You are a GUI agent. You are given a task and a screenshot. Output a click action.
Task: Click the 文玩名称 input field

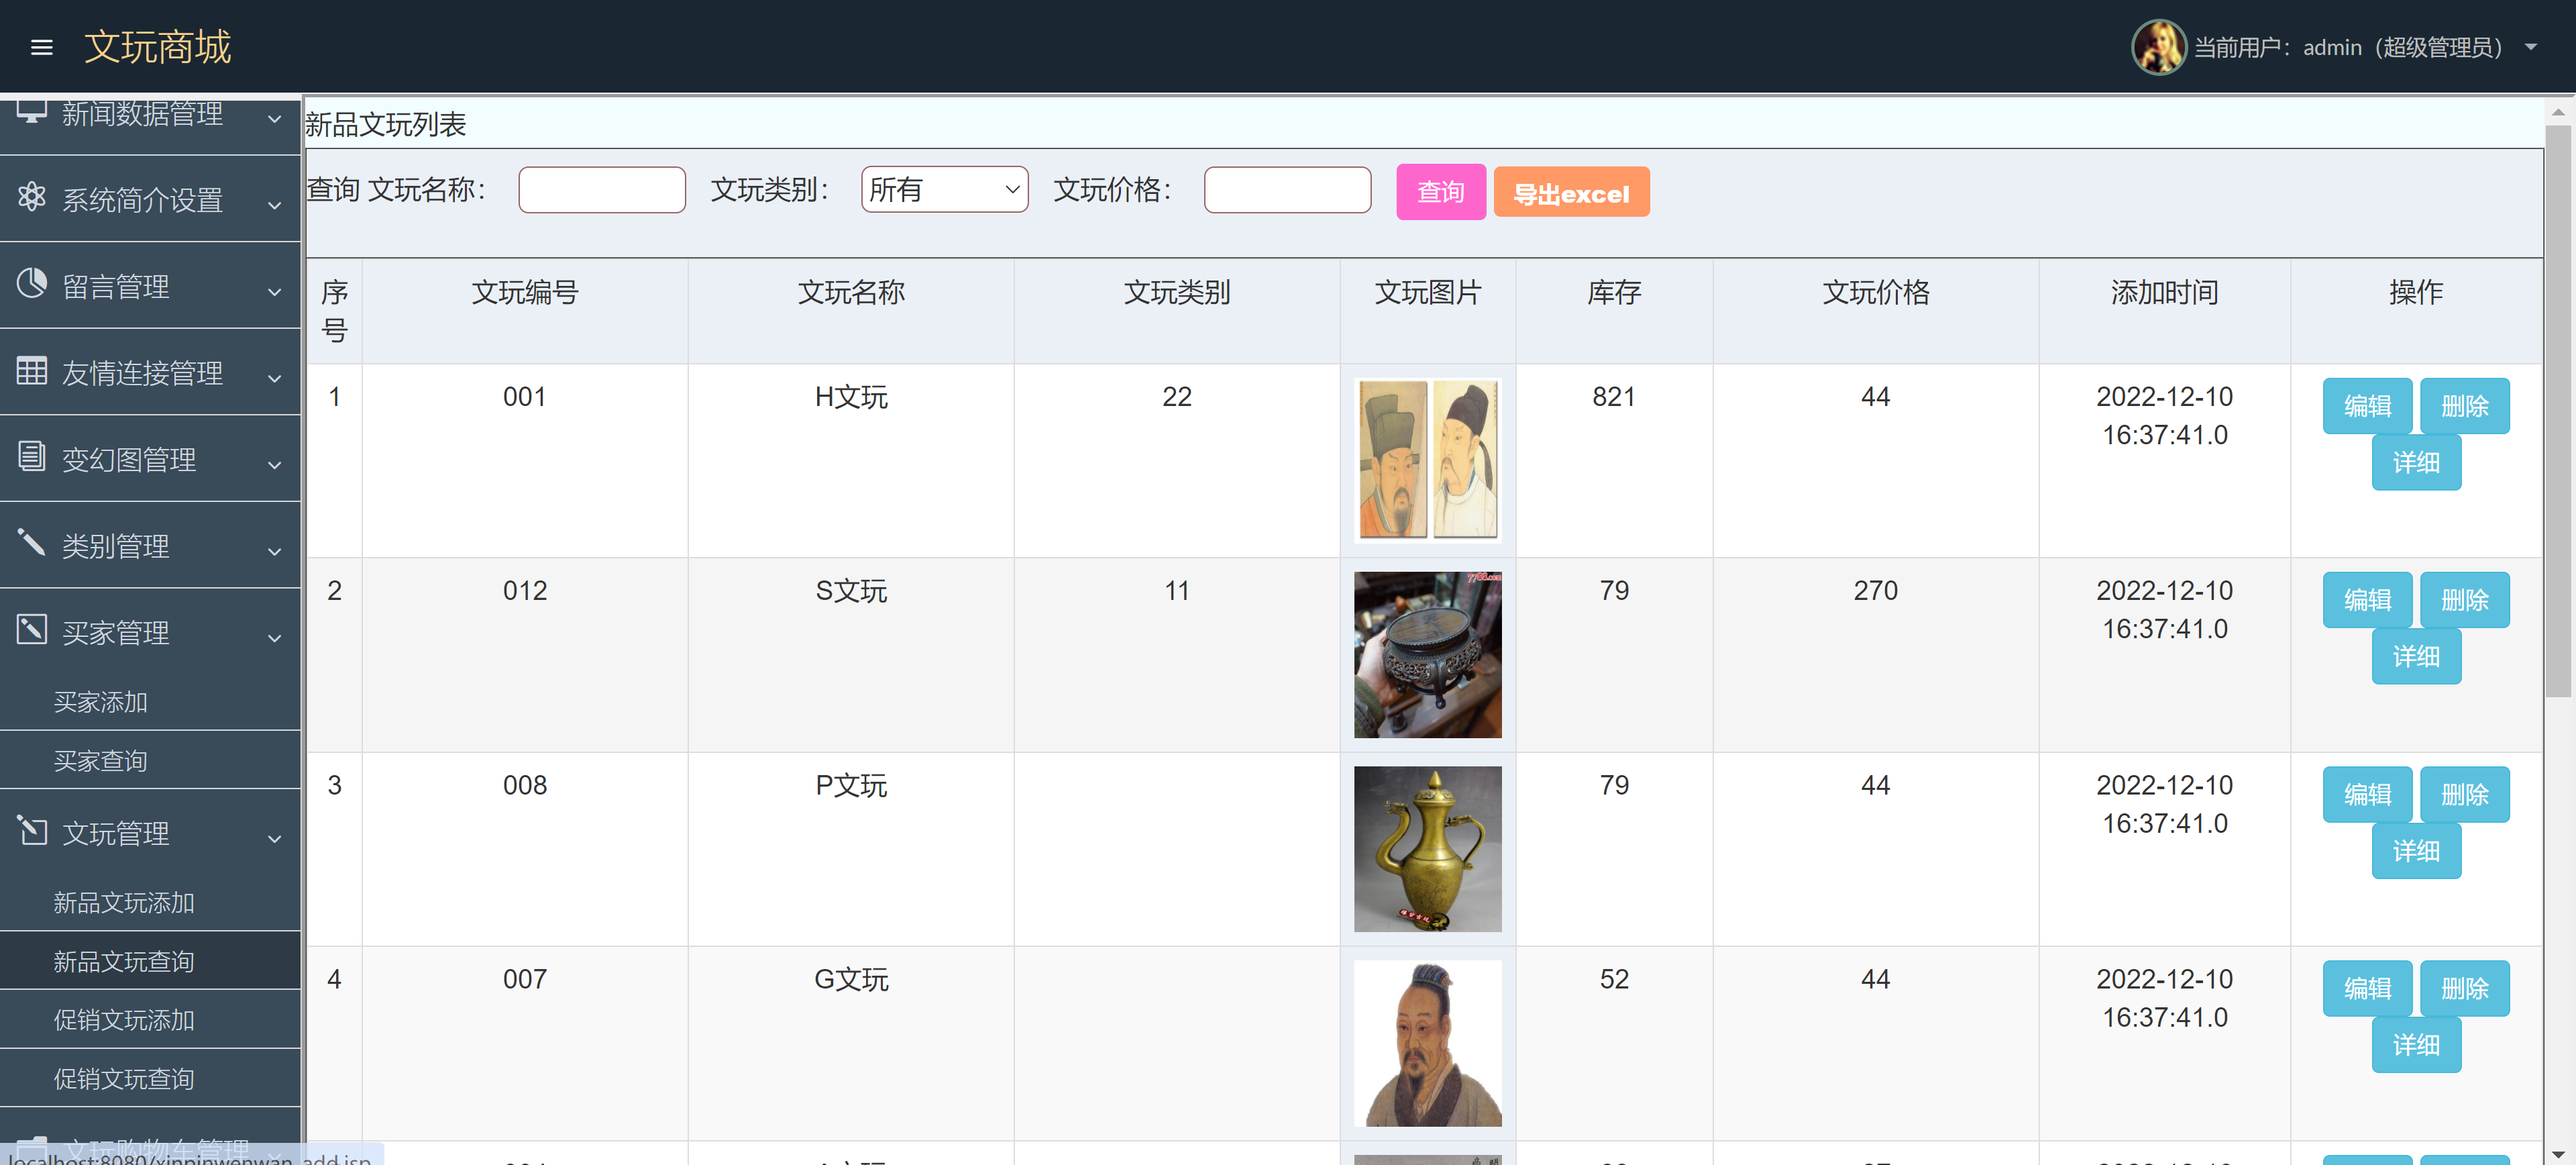[x=602, y=189]
